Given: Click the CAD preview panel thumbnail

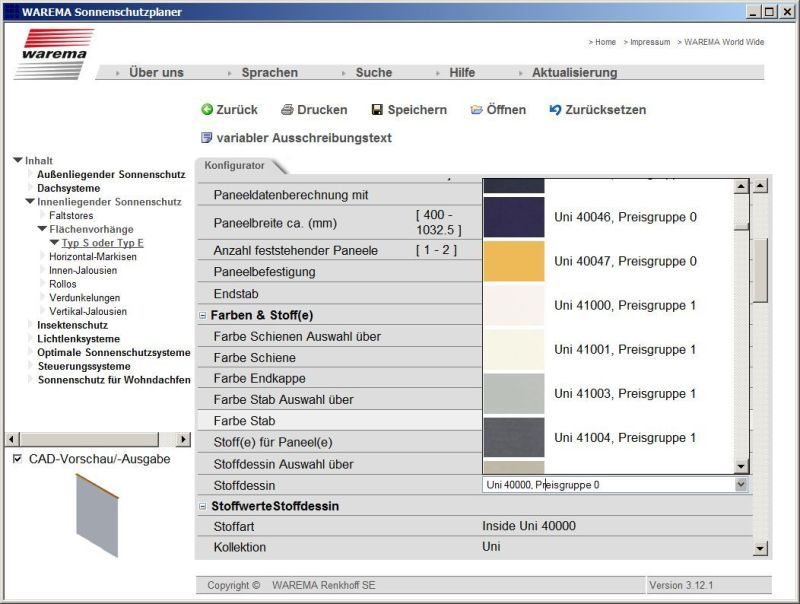Looking at the screenshot, I should [97, 515].
